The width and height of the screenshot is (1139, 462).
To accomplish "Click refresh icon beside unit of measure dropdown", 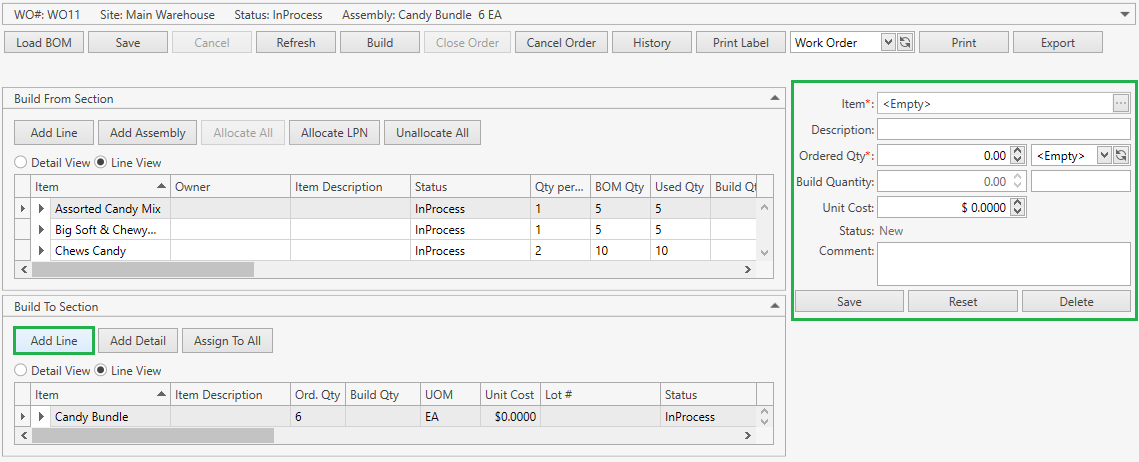I will (1121, 156).
